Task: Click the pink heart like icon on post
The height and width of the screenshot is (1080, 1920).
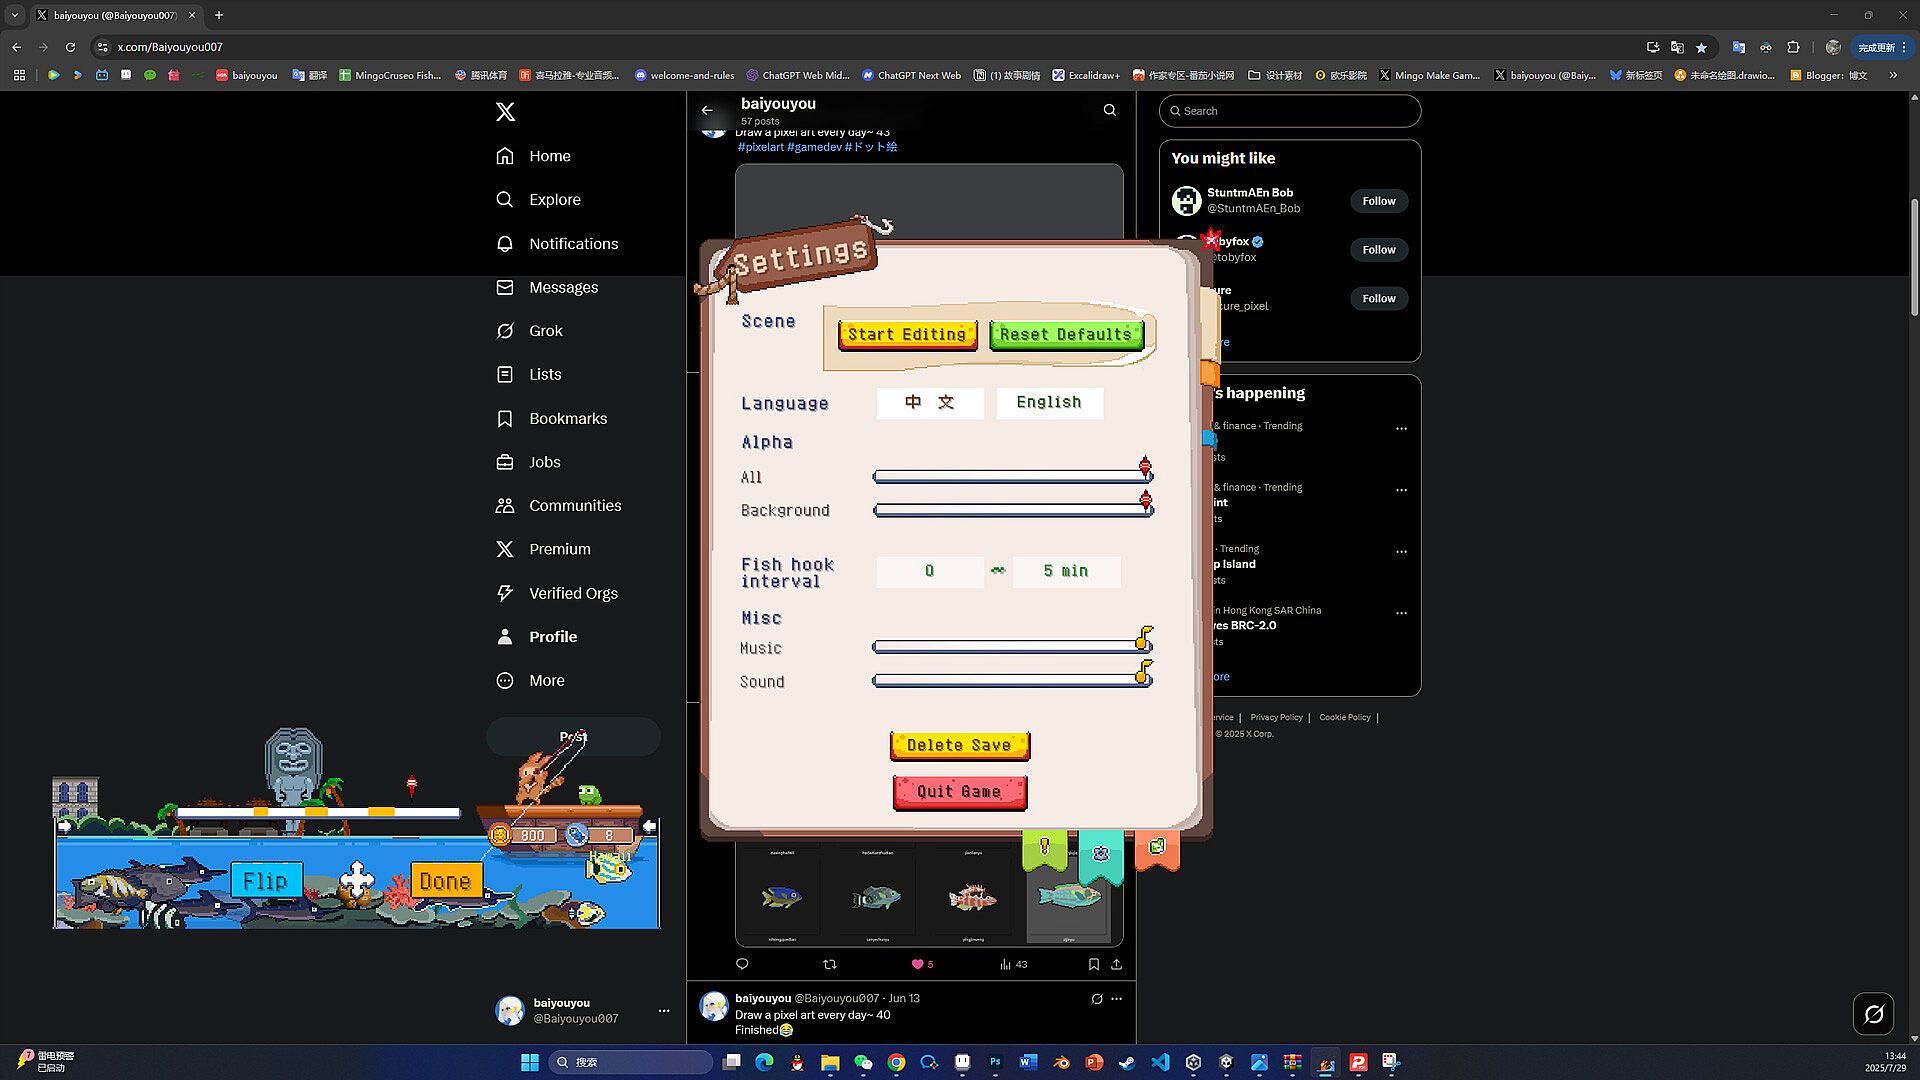Action: (917, 964)
